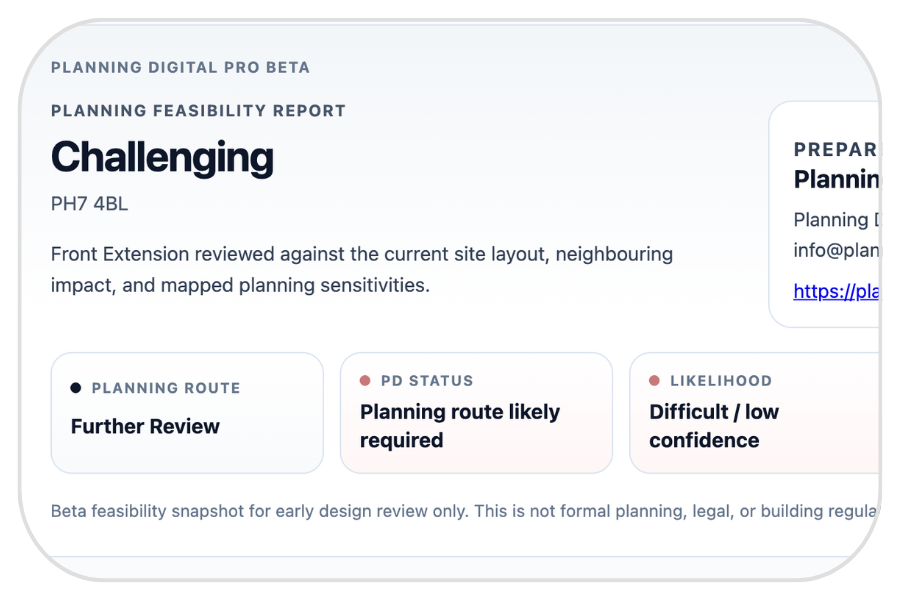Select the Likelihood card showing Difficult / low confidence

pyautogui.click(x=754, y=413)
